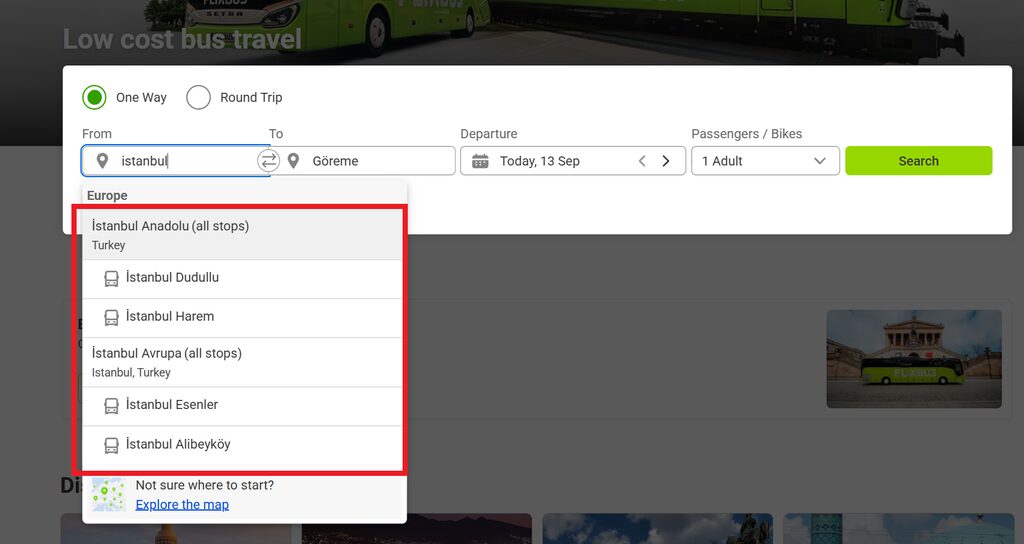Click bus icon next to İstanbul Alibeyköy
The height and width of the screenshot is (544, 1024).
click(112, 446)
